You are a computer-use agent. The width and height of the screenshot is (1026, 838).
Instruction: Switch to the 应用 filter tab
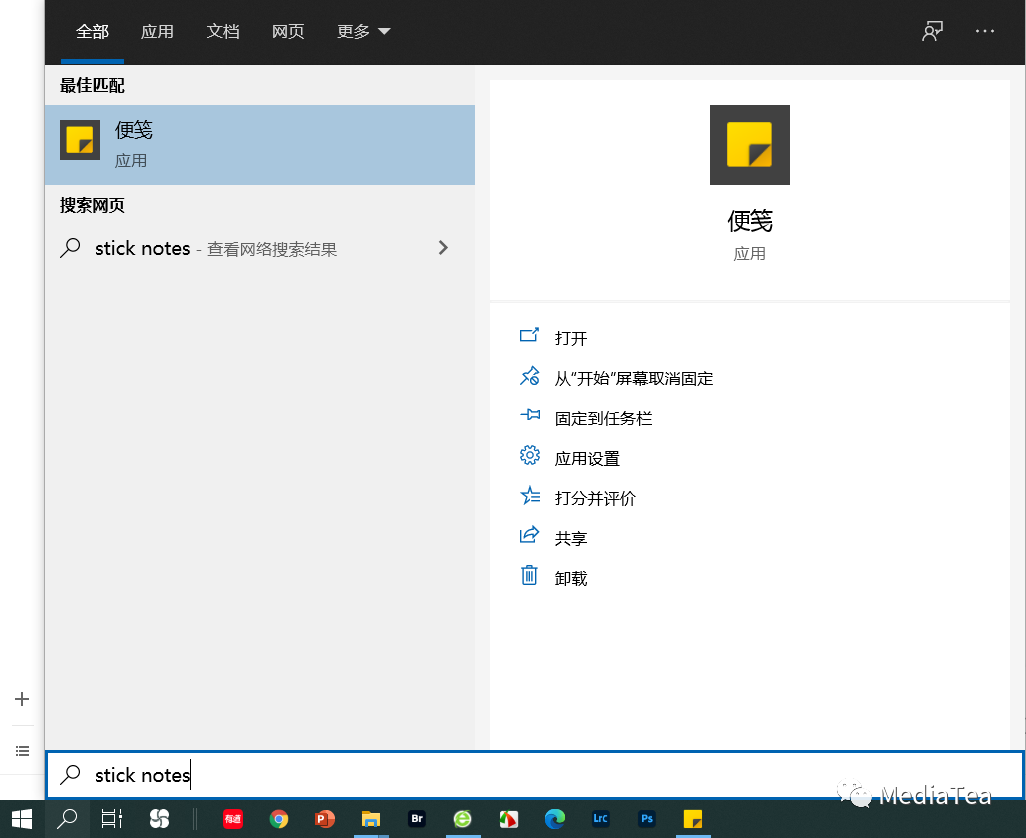tap(157, 31)
